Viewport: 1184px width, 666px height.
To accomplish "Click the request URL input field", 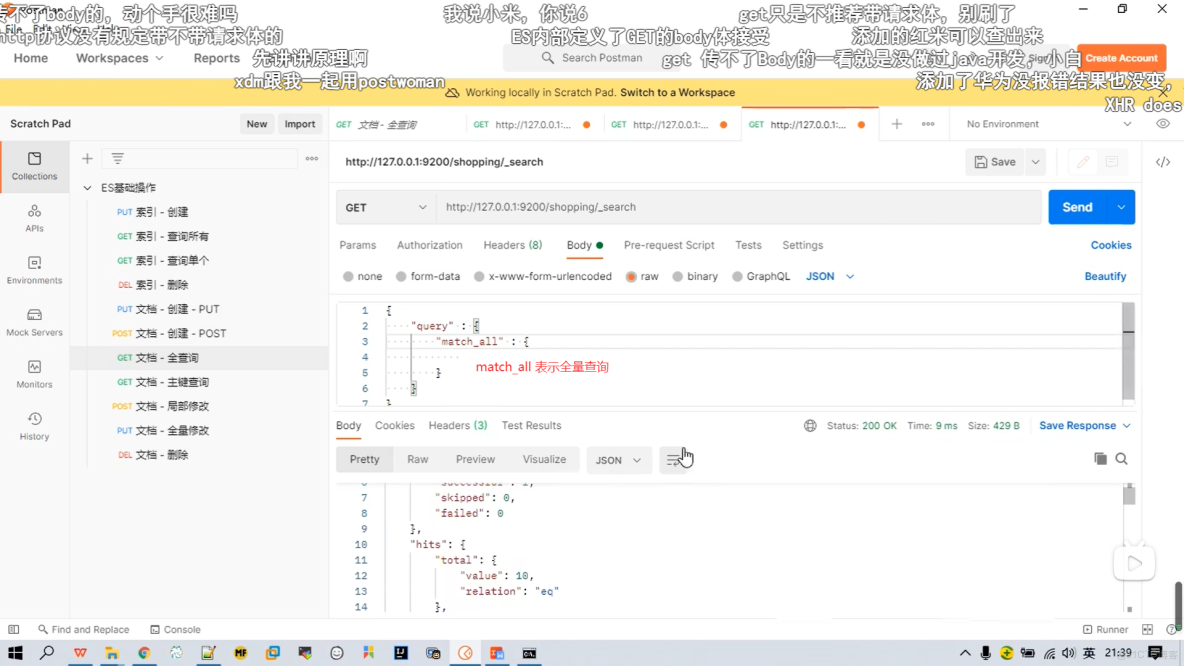I will [x=700, y=207].
